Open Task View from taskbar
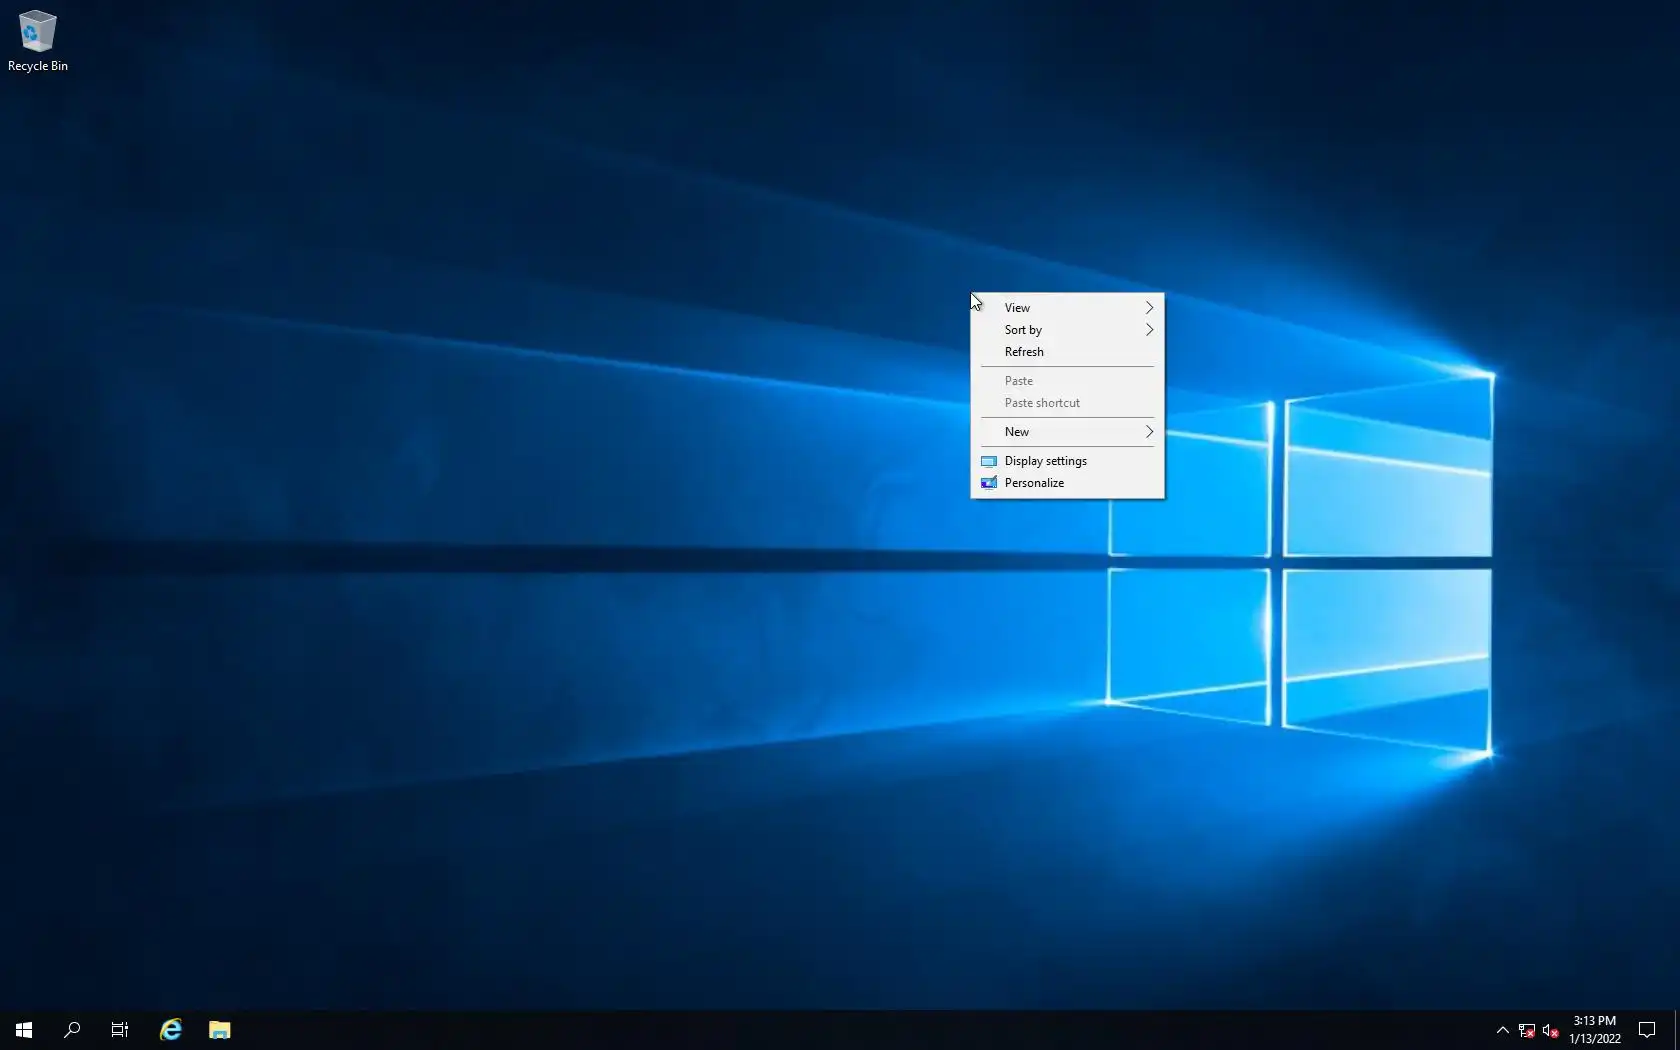This screenshot has height=1050, width=1680. [120, 1030]
